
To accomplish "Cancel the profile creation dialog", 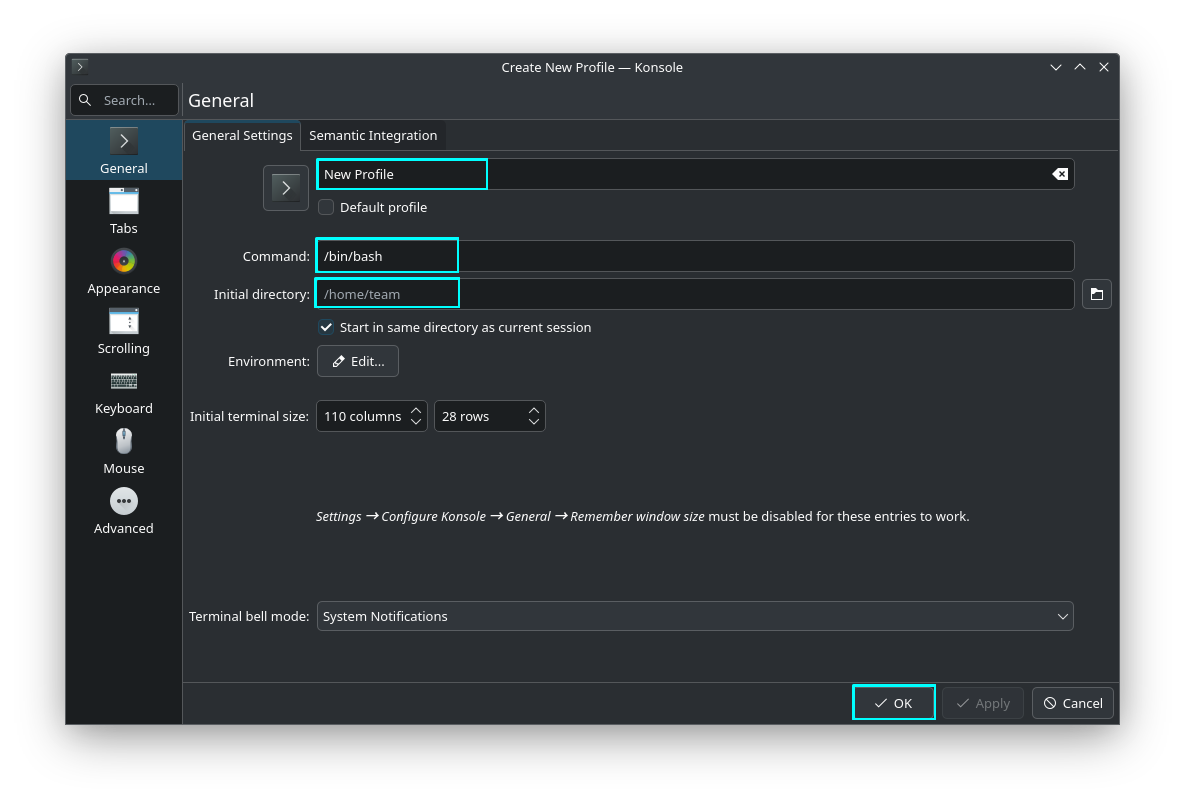I will [x=1072, y=702].
